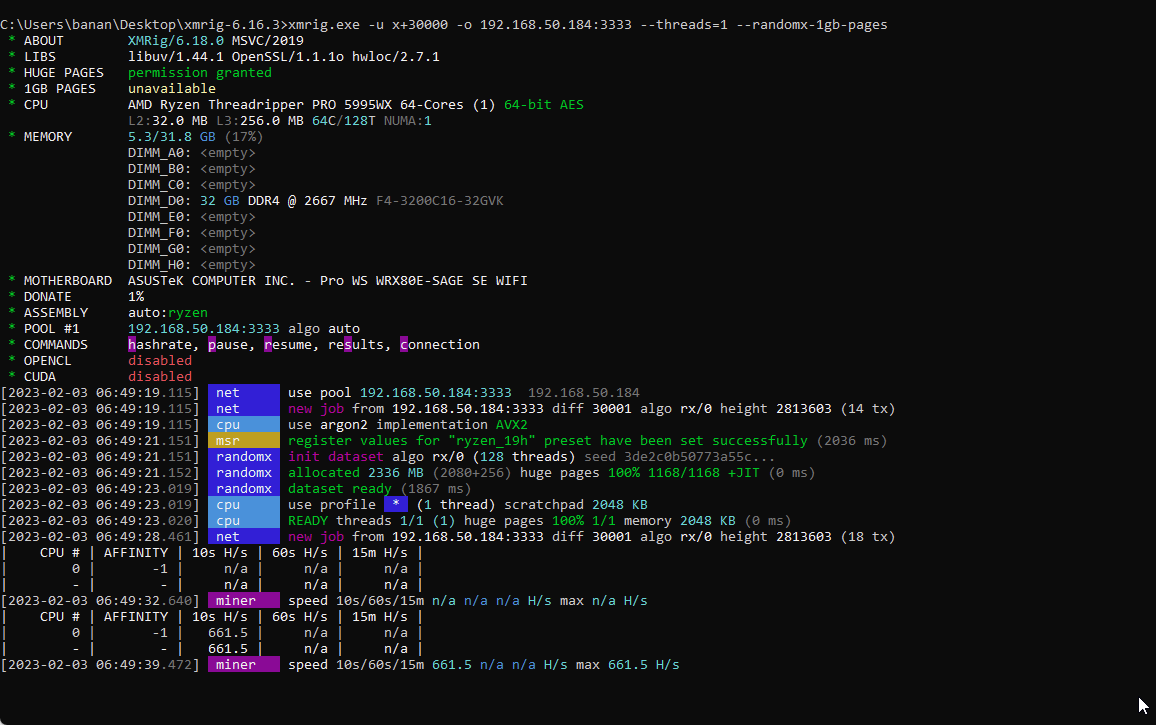Click the 'randomx' tag on 'dataset ready' line
The height and width of the screenshot is (725, 1156).
(243, 489)
